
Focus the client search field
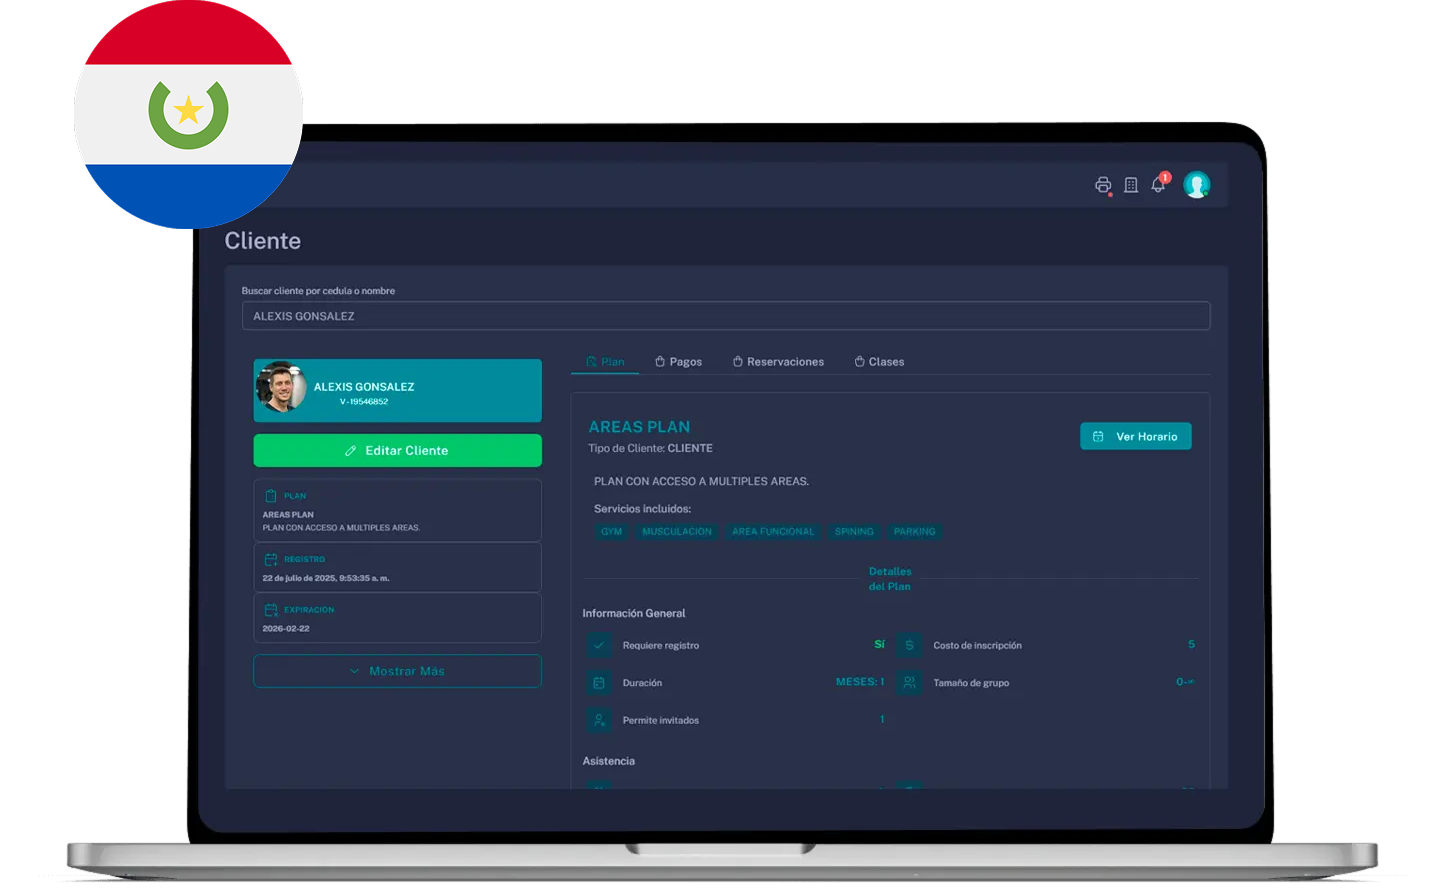pos(725,316)
